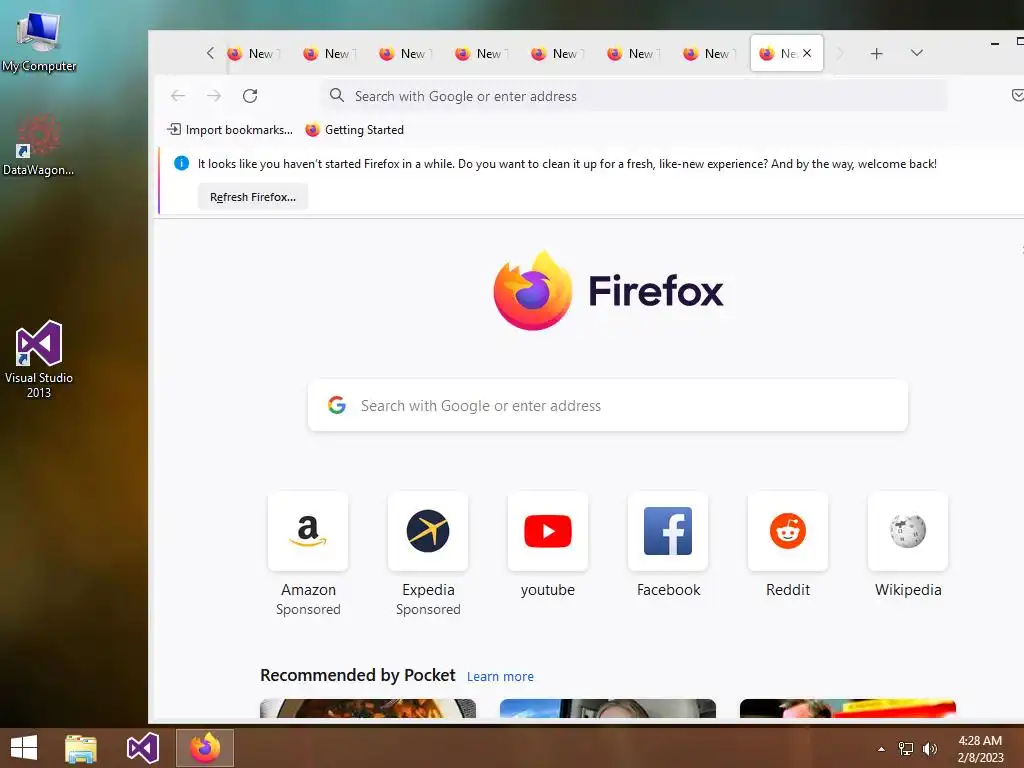Open DataWagon desktop shortcut
1024x768 pixels.
tap(39, 145)
